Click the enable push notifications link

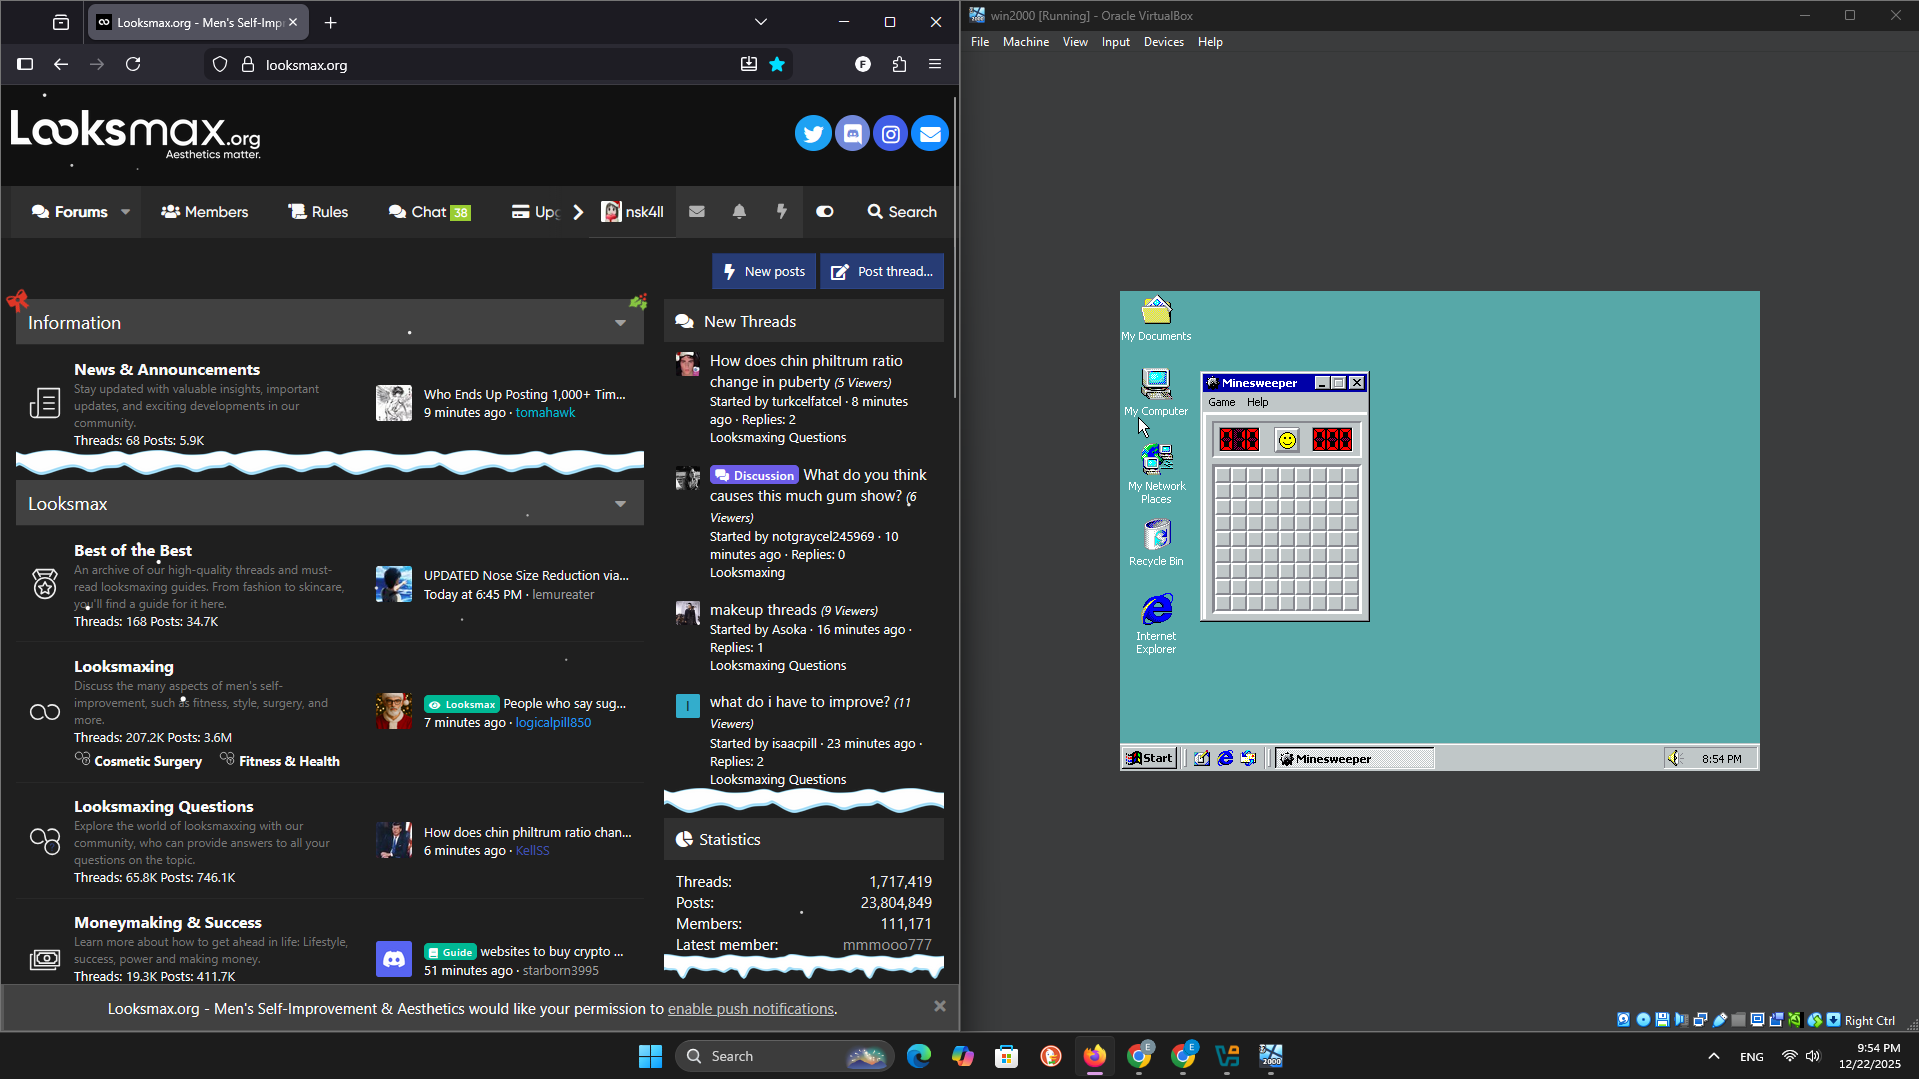coord(750,1008)
